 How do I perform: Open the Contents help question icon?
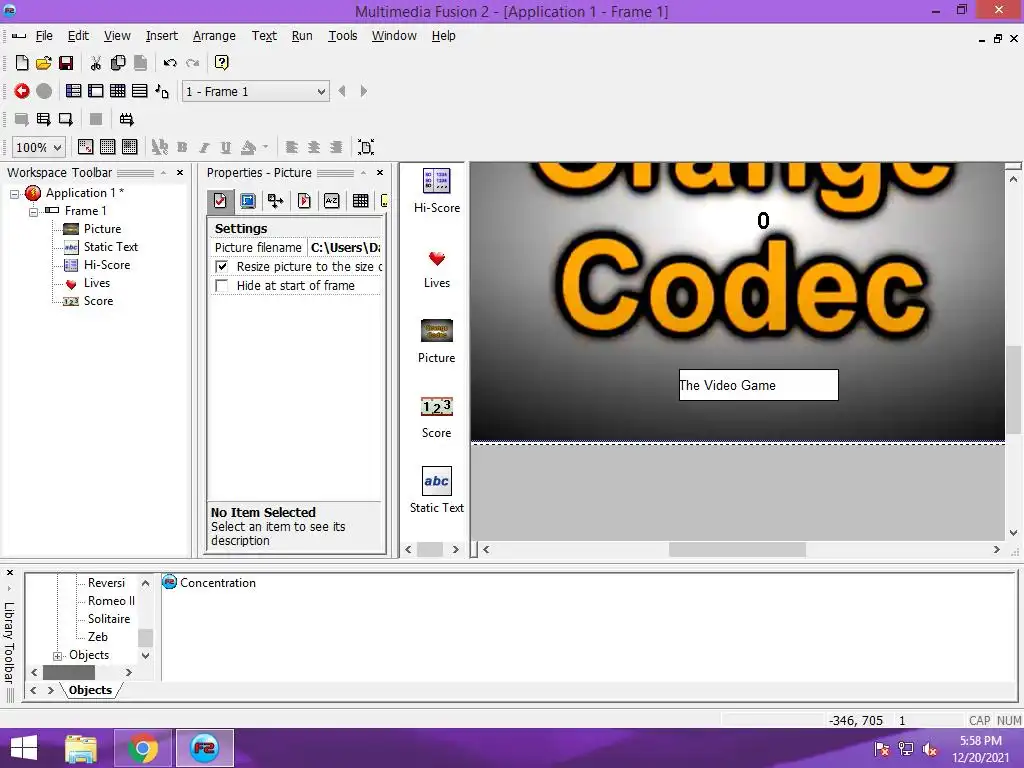click(x=221, y=63)
